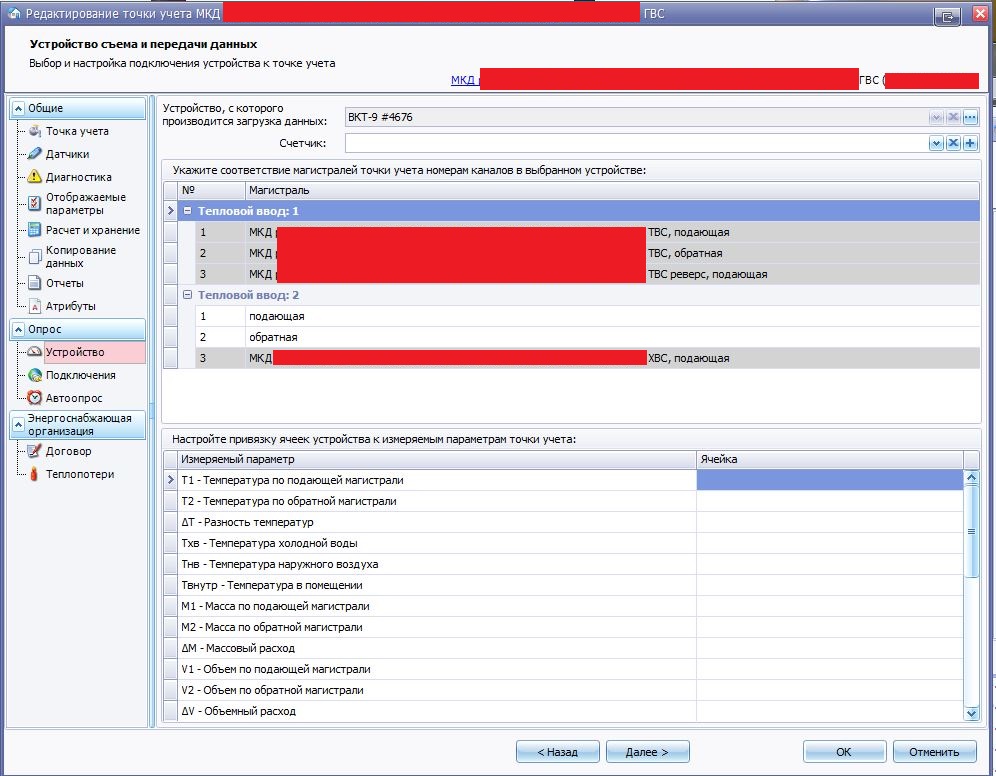Collapse the Тепловой ввод: 1 group
The height and width of the screenshot is (776, 996).
tap(187, 210)
